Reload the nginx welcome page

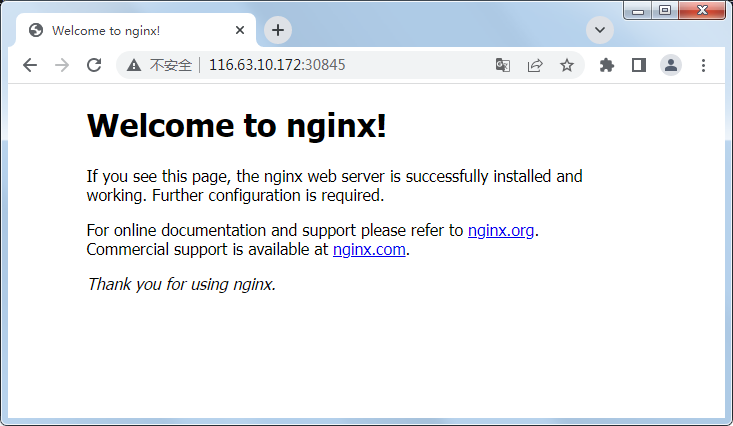pyautogui.click(x=94, y=65)
